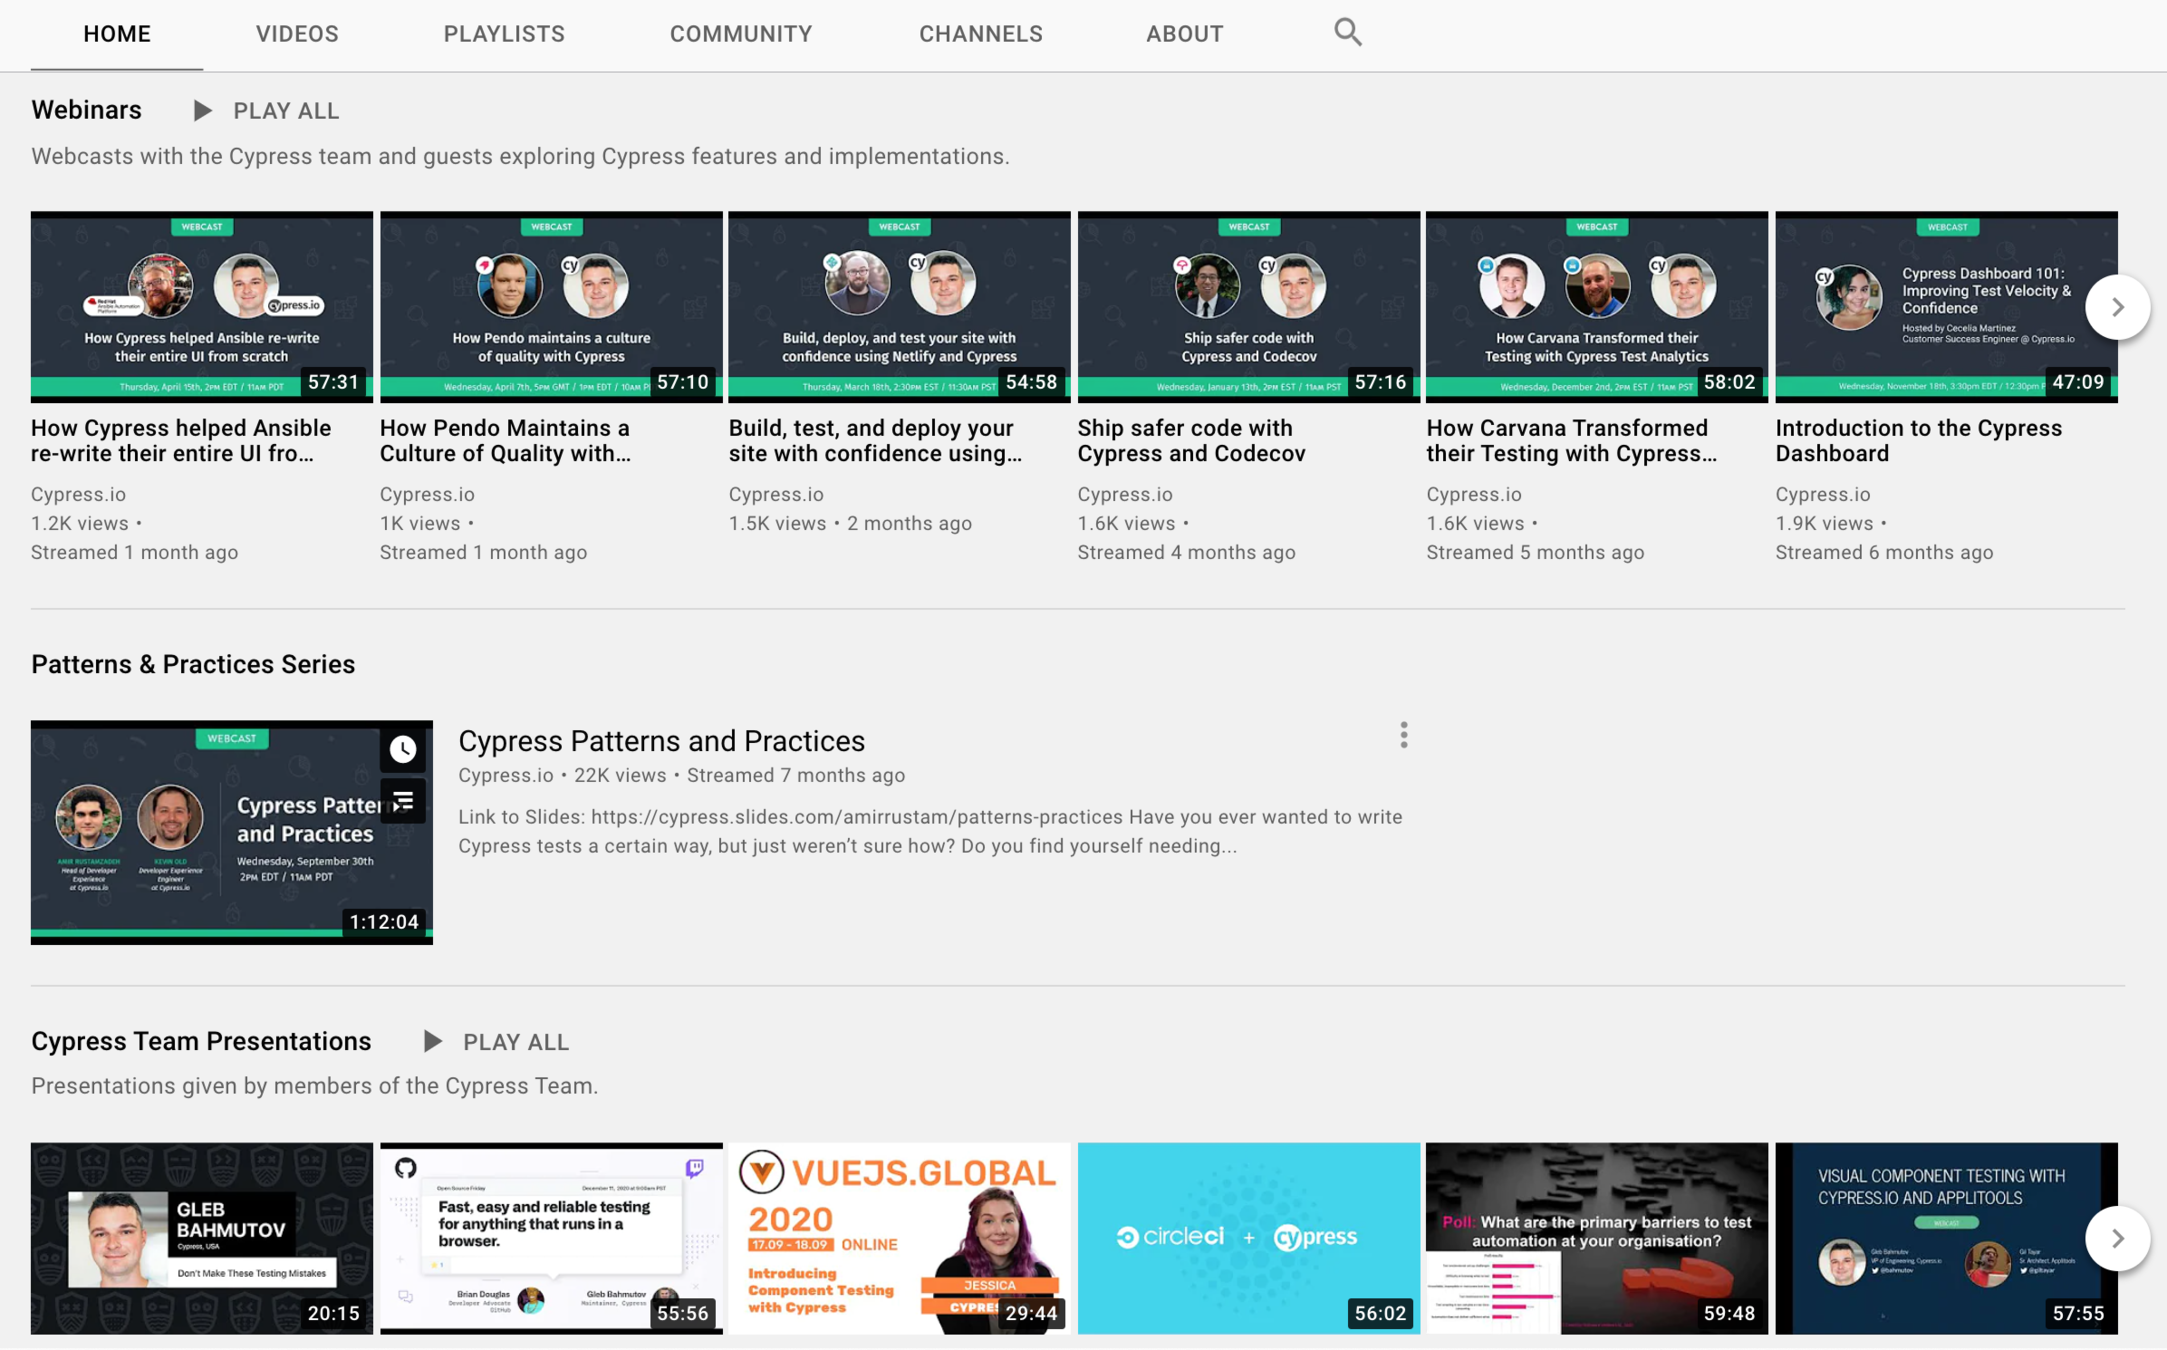Click the channel search magnifier icon

(x=1347, y=32)
